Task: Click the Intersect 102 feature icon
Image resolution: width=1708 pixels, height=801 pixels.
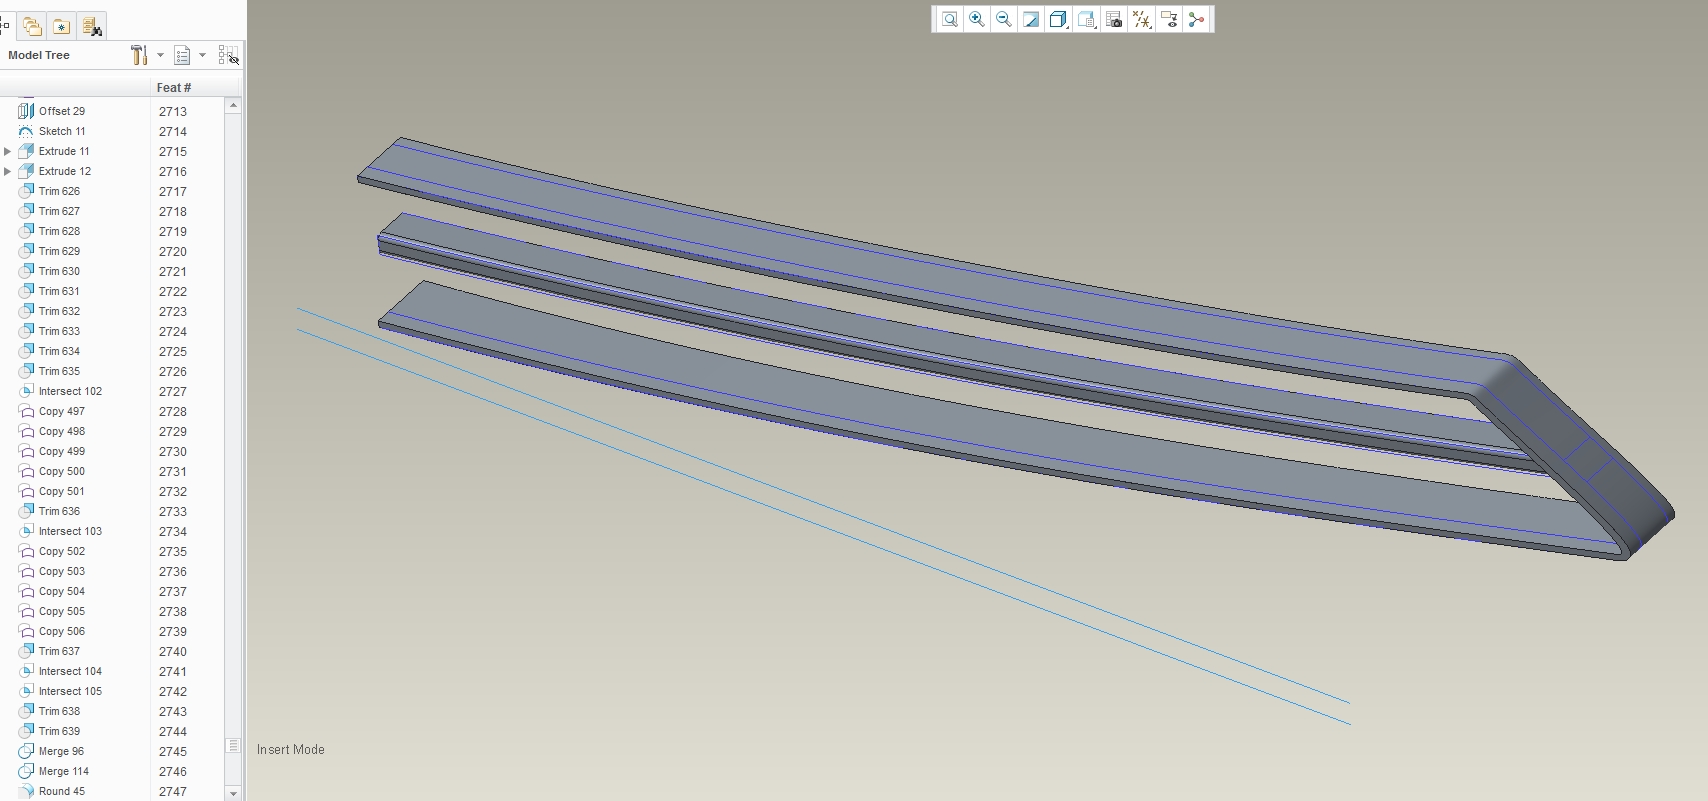Action: point(26,391)
